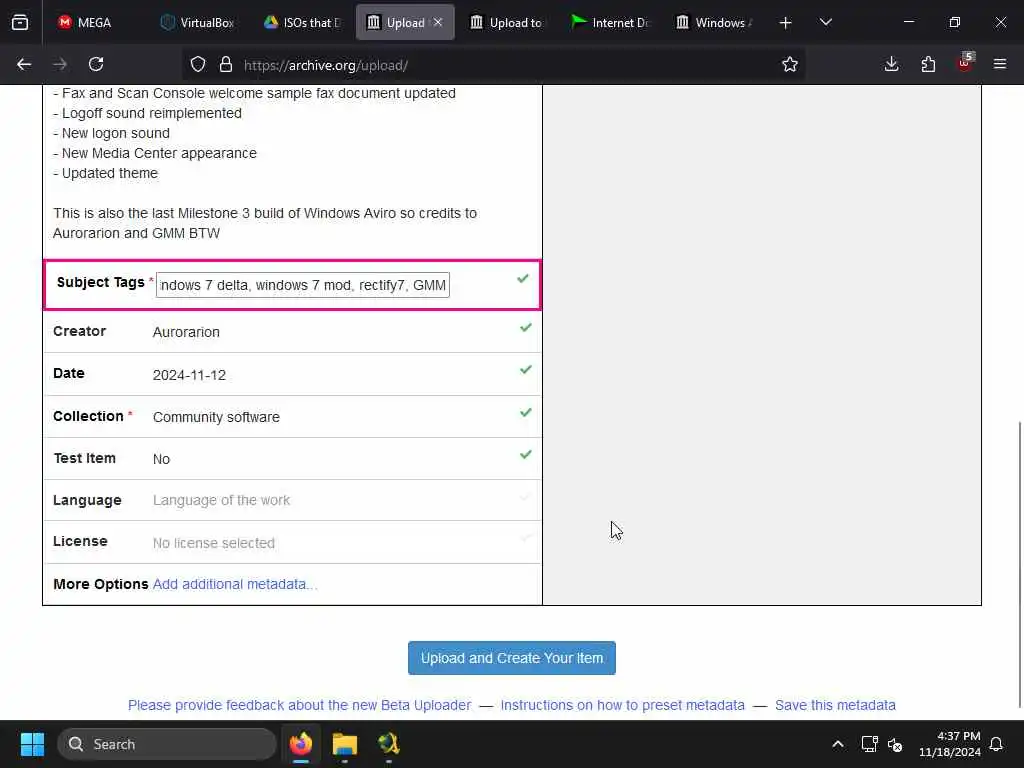Switch to the MEGA tab
Viewport: 1024px width, 768px height.
tap(84, 23)
